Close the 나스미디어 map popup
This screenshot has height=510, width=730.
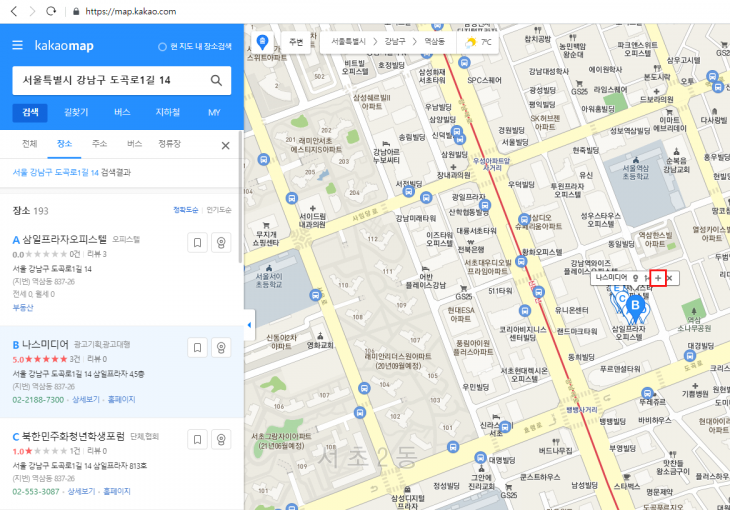point(671,277)
